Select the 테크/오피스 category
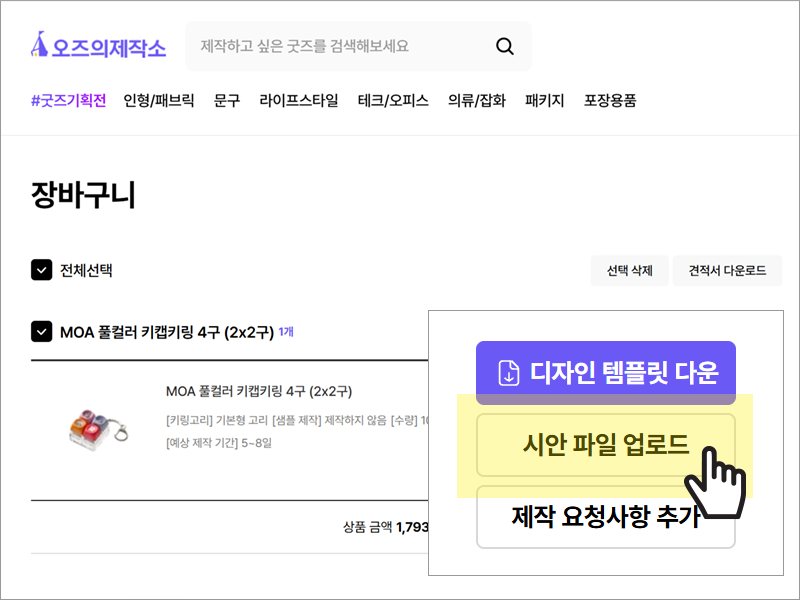 393,101
